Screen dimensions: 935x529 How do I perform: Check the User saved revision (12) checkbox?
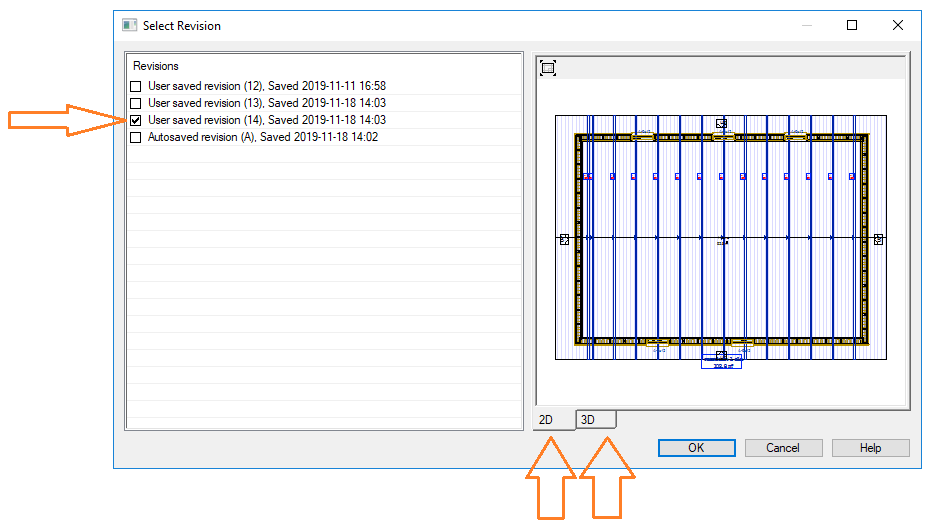pos(136,87)
